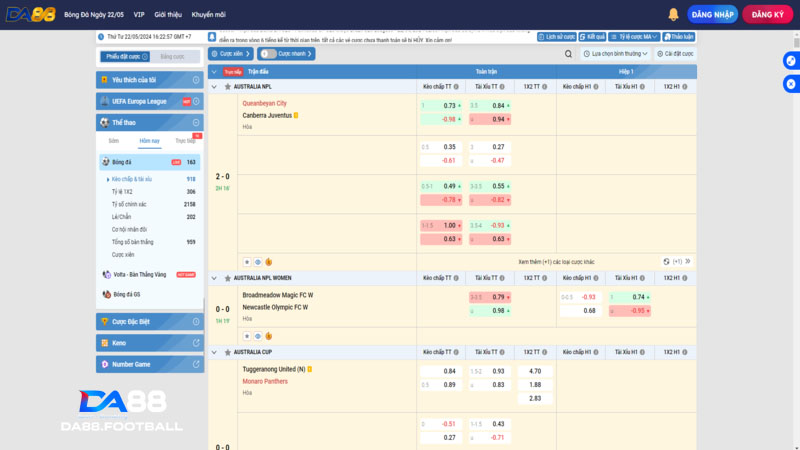This screenshot has width=800, height=450.
Task: Switch to the Hôm nay tab
Action: 149,141
